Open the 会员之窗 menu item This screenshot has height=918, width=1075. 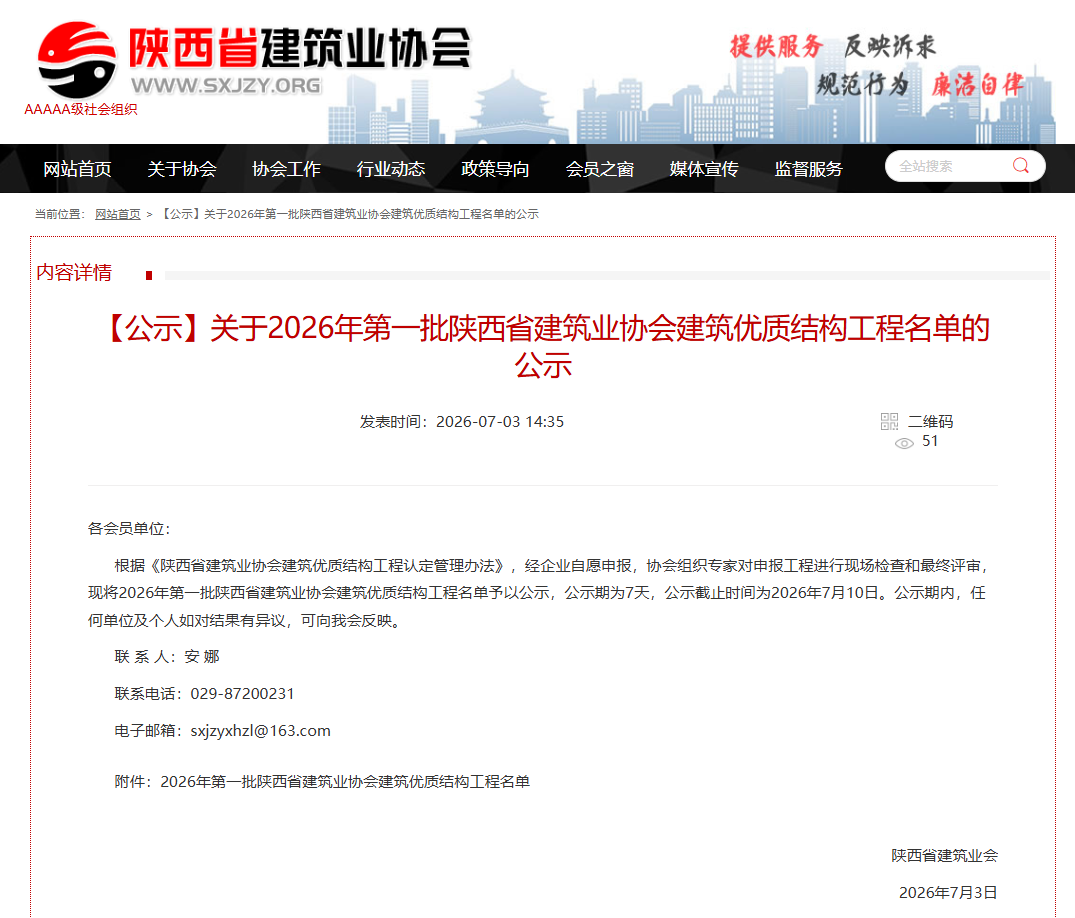pyautogui.click(x=599, y=169)
